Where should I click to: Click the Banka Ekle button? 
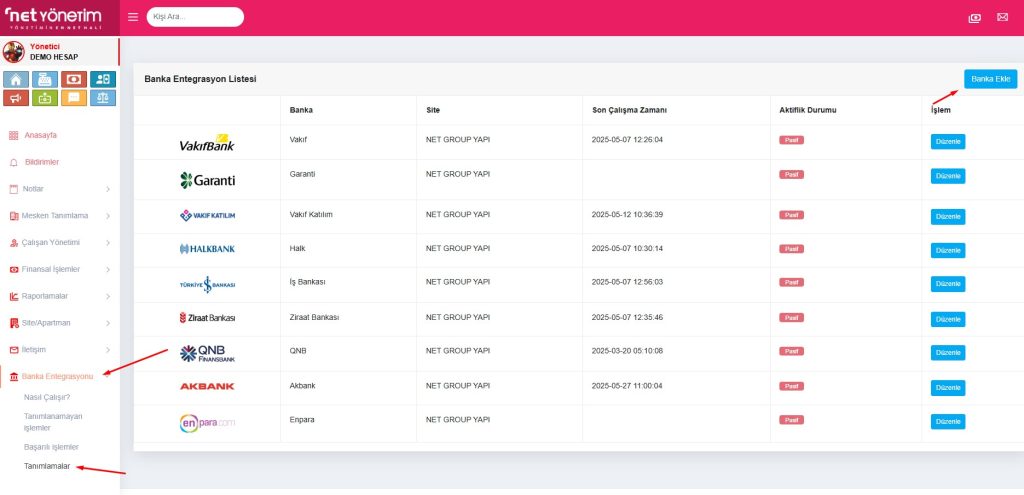coord(990,79)
